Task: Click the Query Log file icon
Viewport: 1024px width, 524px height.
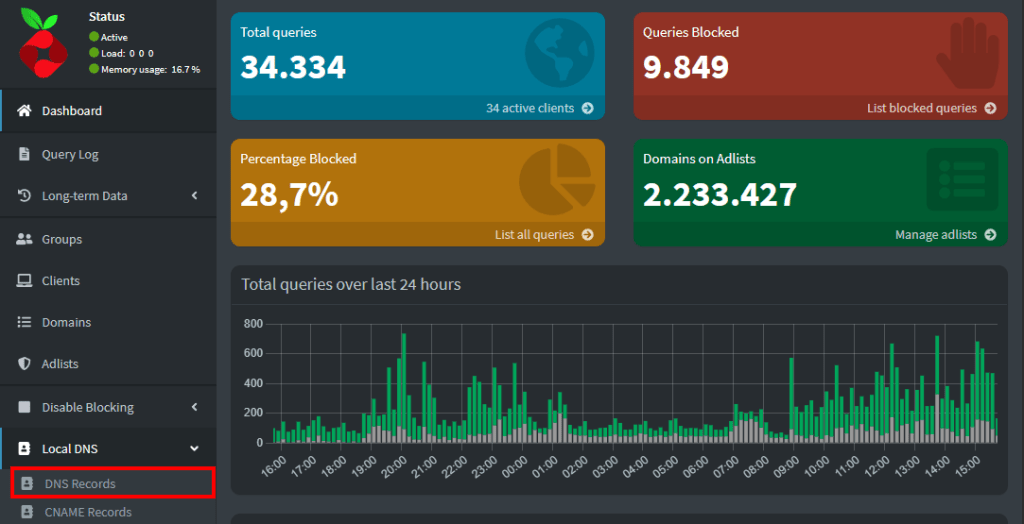Action: [25, 155]
